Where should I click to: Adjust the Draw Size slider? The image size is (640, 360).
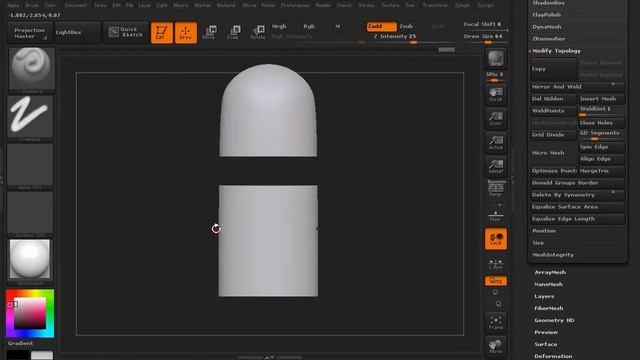pyautogui.click(x=485, y=38)
